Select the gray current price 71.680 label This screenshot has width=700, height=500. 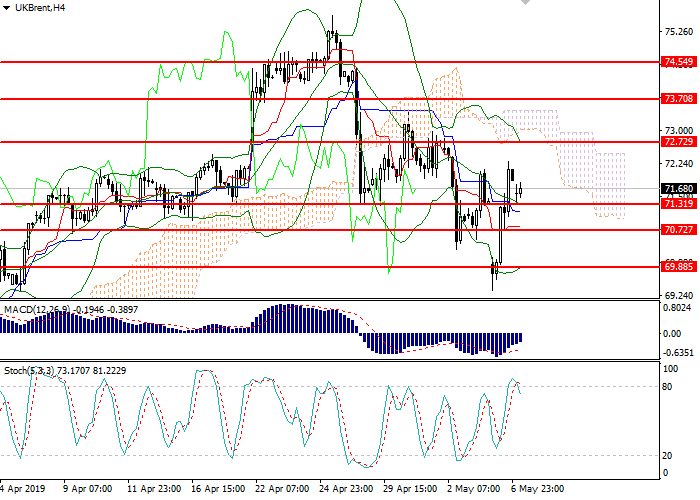coord(678,188)
